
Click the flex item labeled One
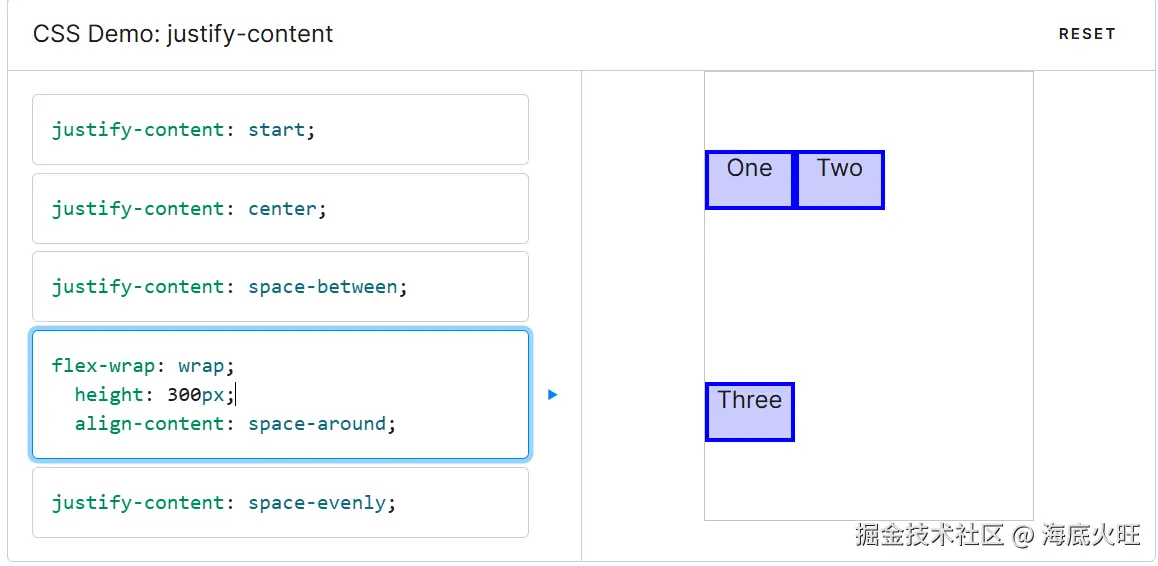coord(749,180)
